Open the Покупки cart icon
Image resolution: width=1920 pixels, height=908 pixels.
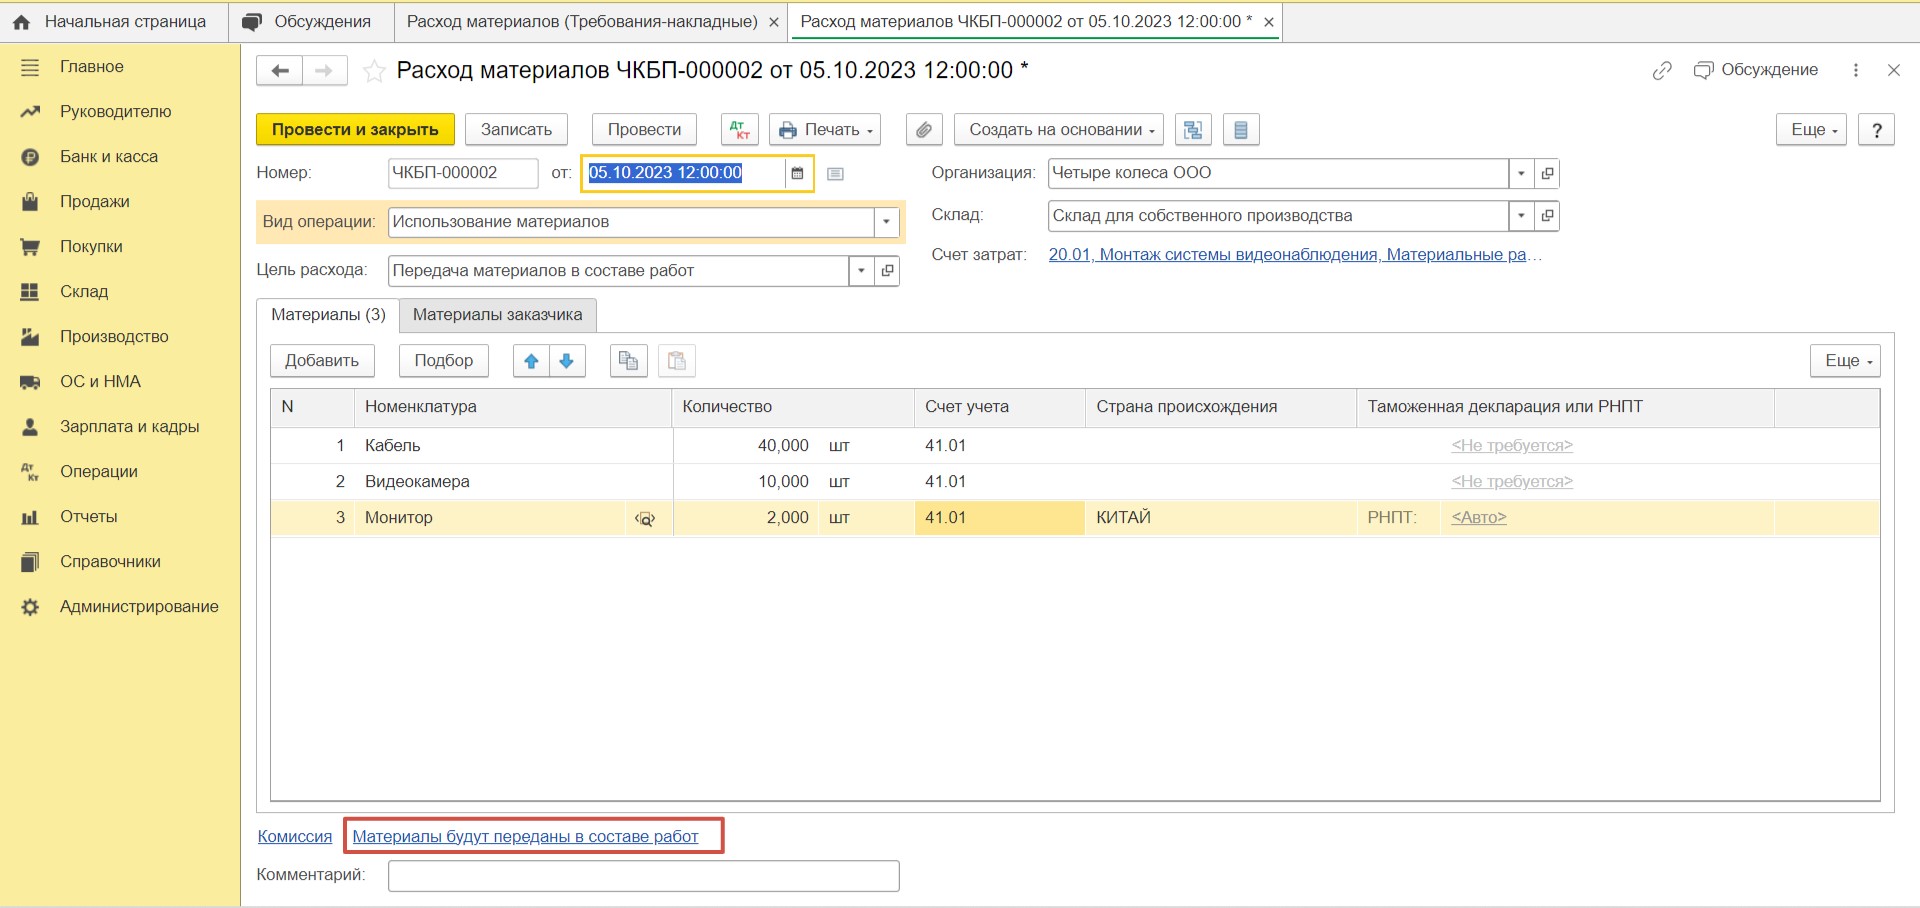[30, 247]
